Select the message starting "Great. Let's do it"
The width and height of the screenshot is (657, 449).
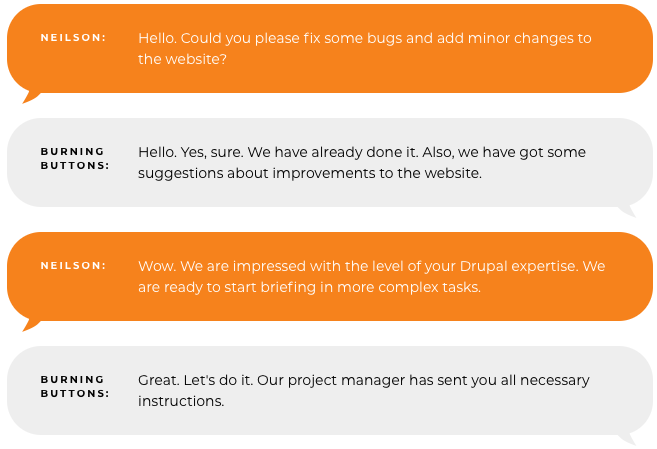(x=363, y=391)
